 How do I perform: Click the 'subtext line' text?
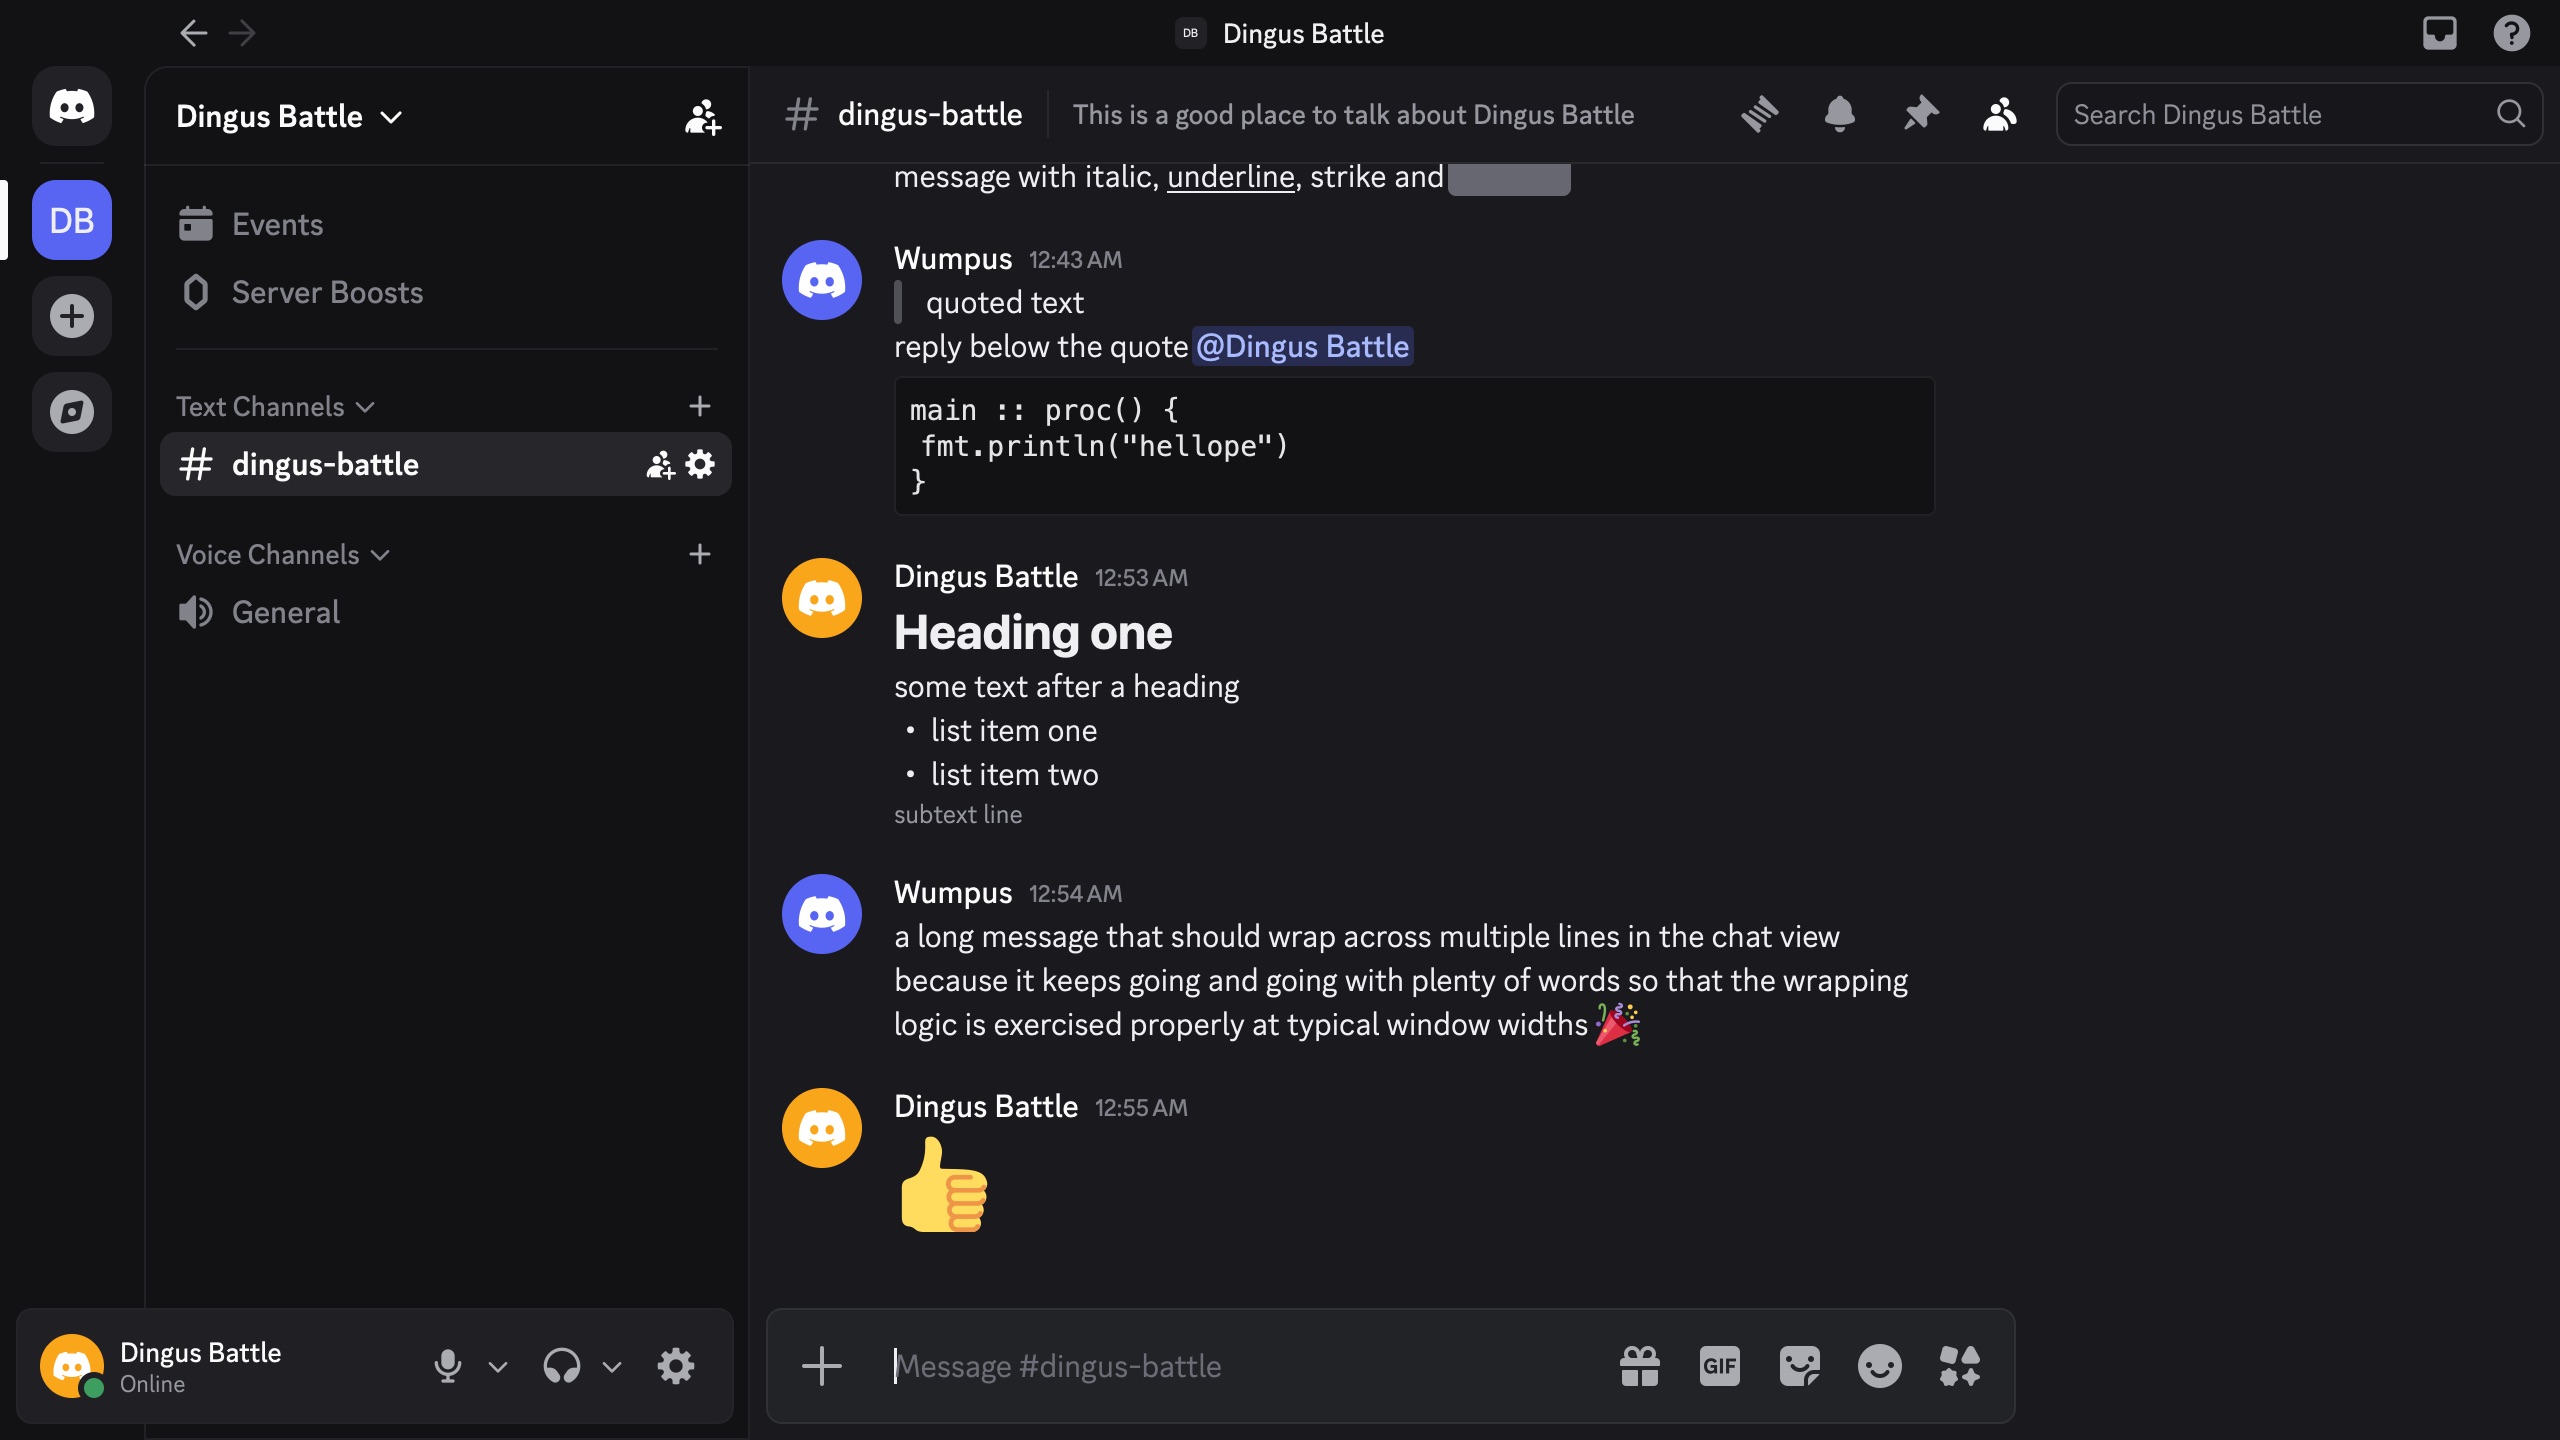tap(958, 815)
